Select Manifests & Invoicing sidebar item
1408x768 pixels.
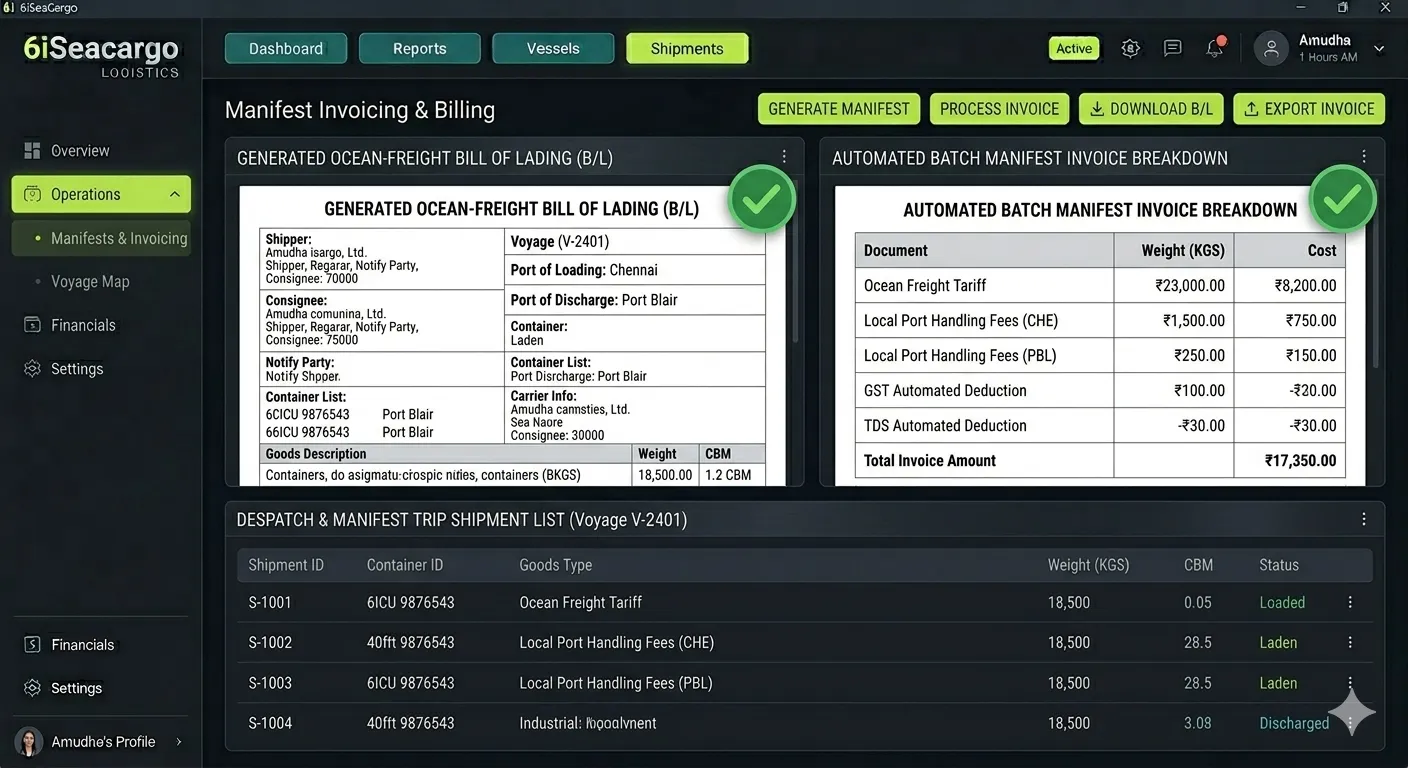click(x=100, y=238)
